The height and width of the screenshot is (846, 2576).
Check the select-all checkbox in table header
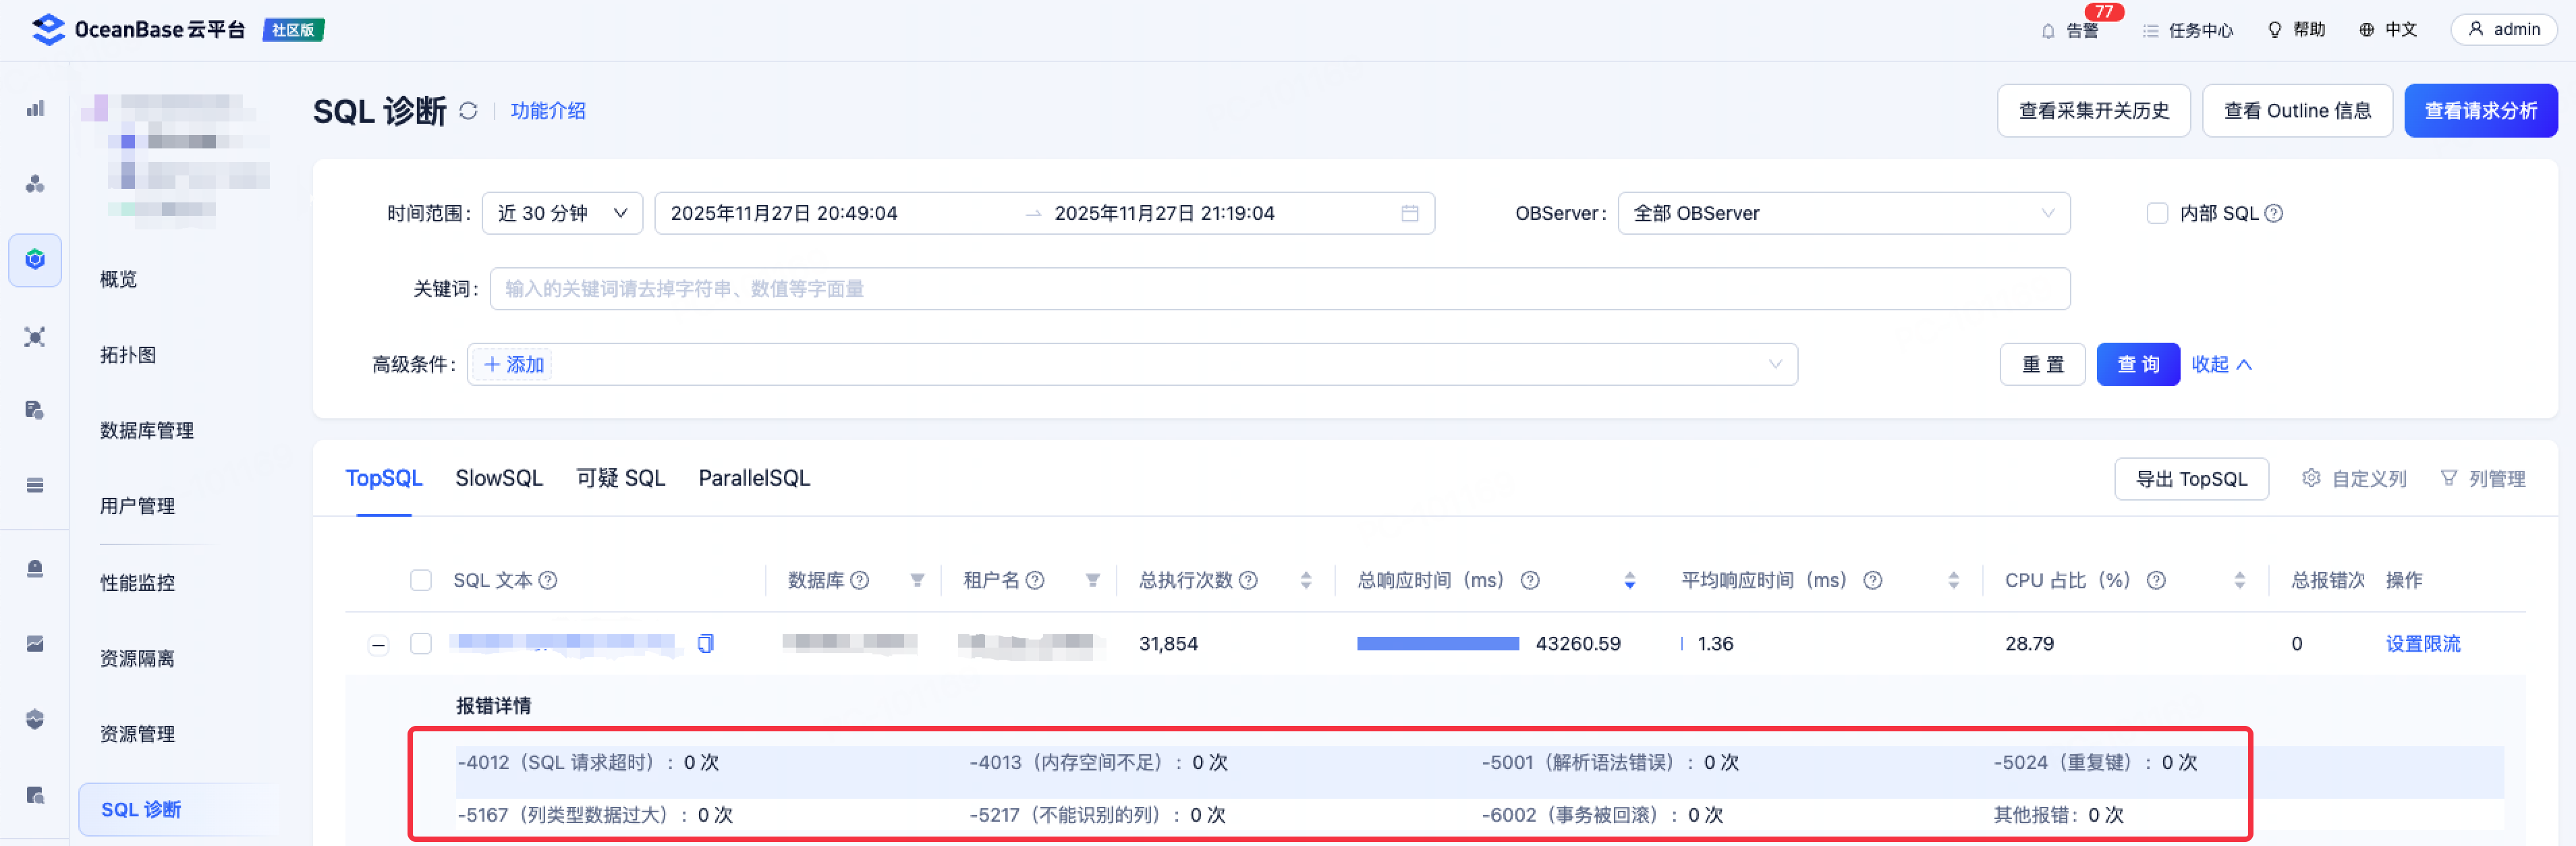pos(421,580)
